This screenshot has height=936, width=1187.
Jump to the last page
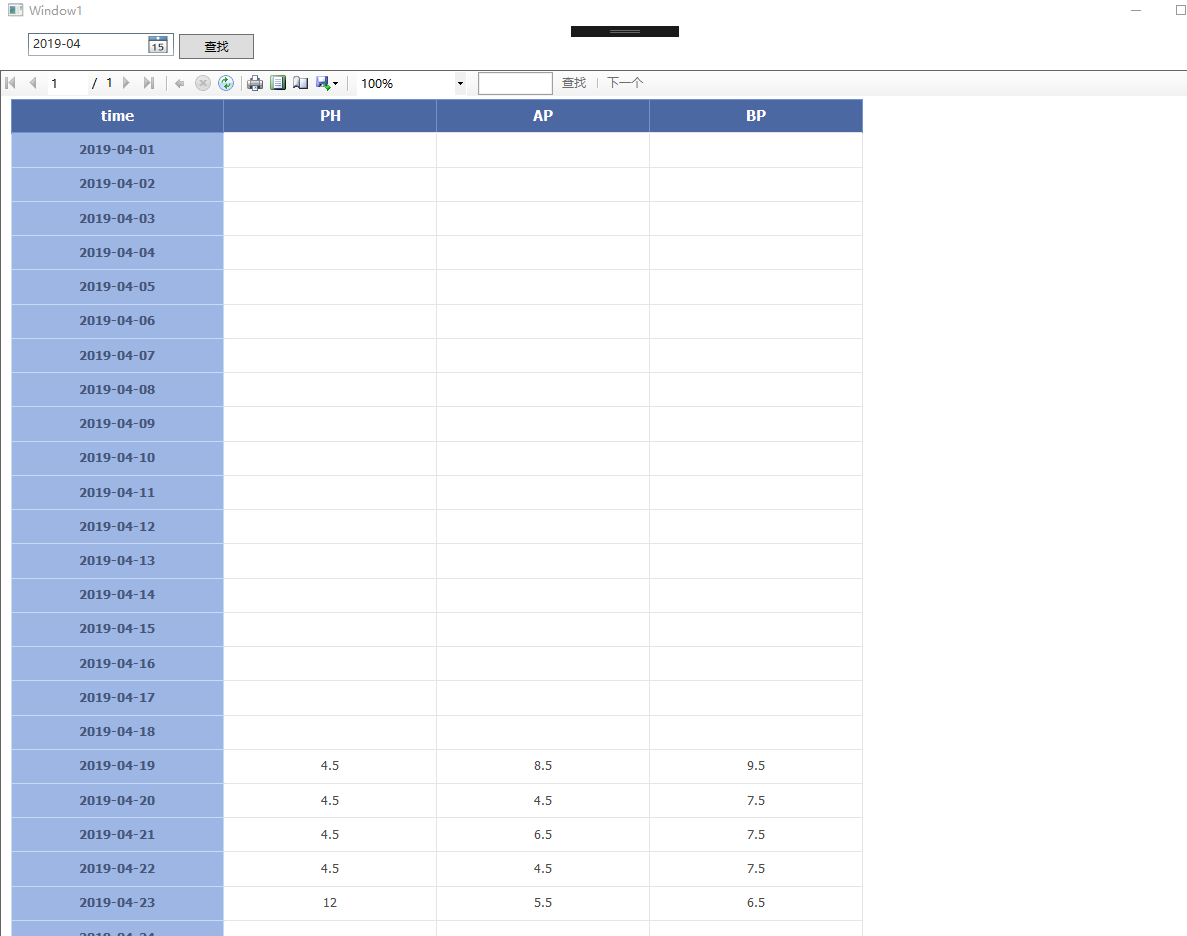coord(148,83)
